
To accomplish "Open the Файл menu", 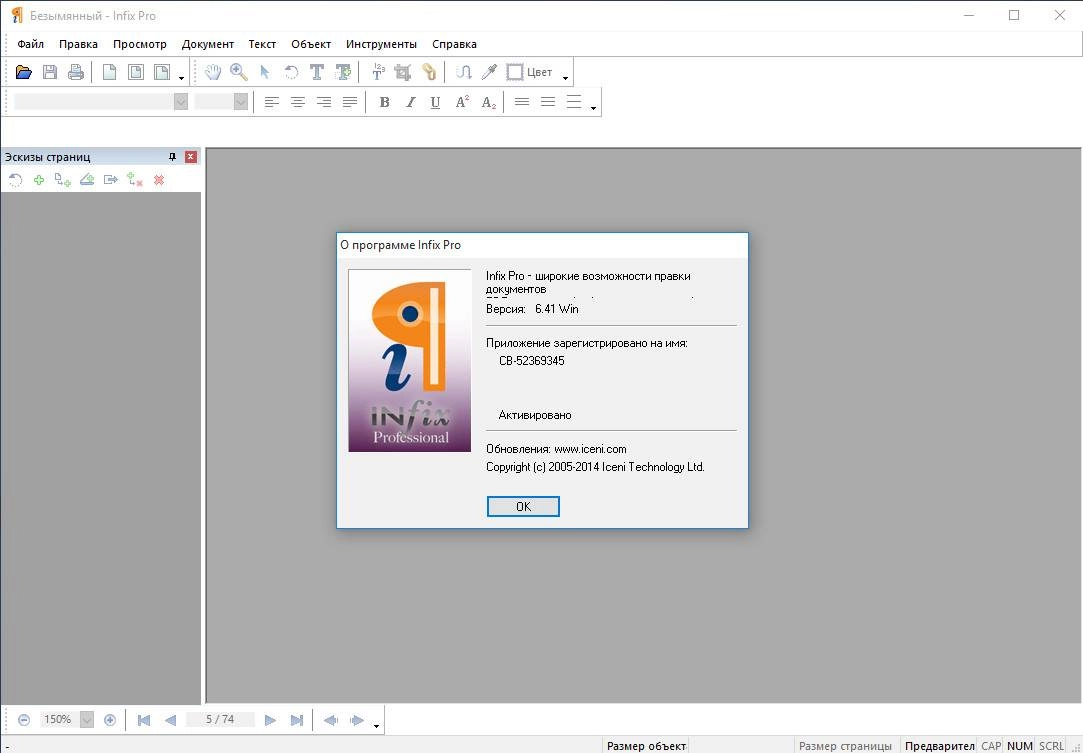I will coord(30,44).
